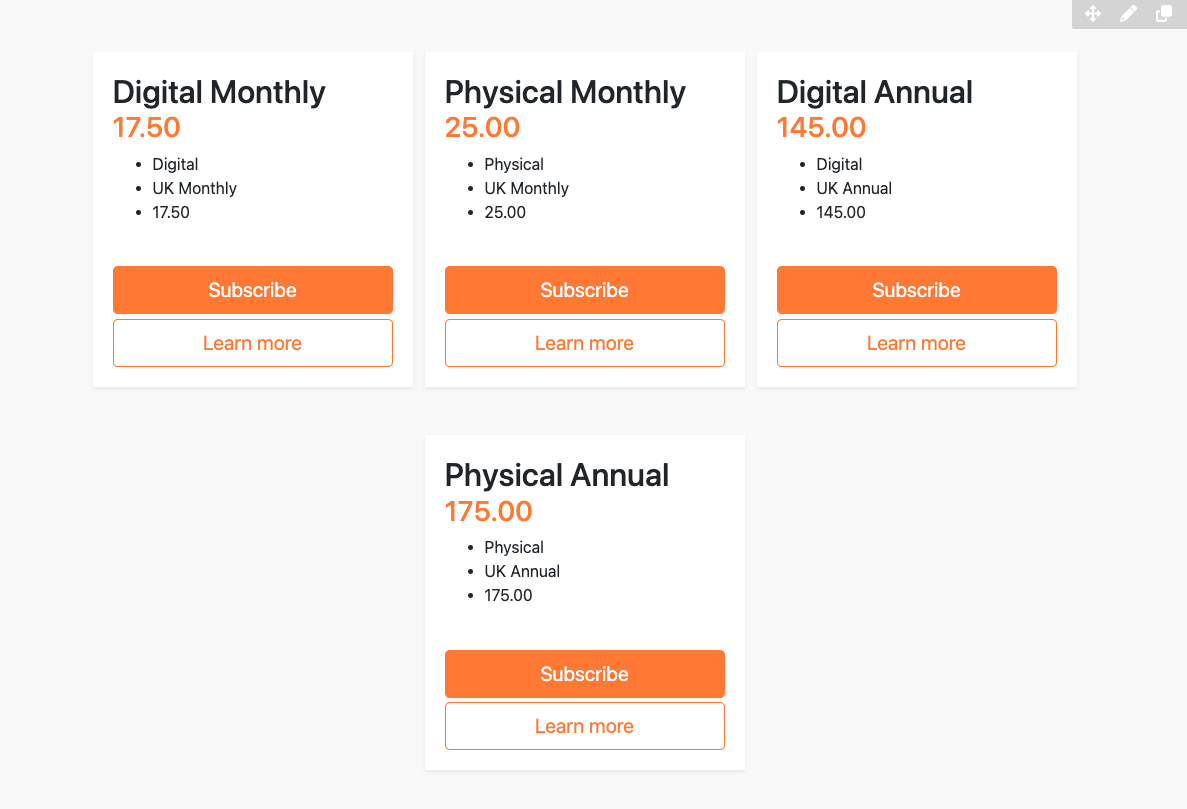Learn more about Physical Monthly
The width and height of the screenshot is (1187, 809).
pos(584,343)
